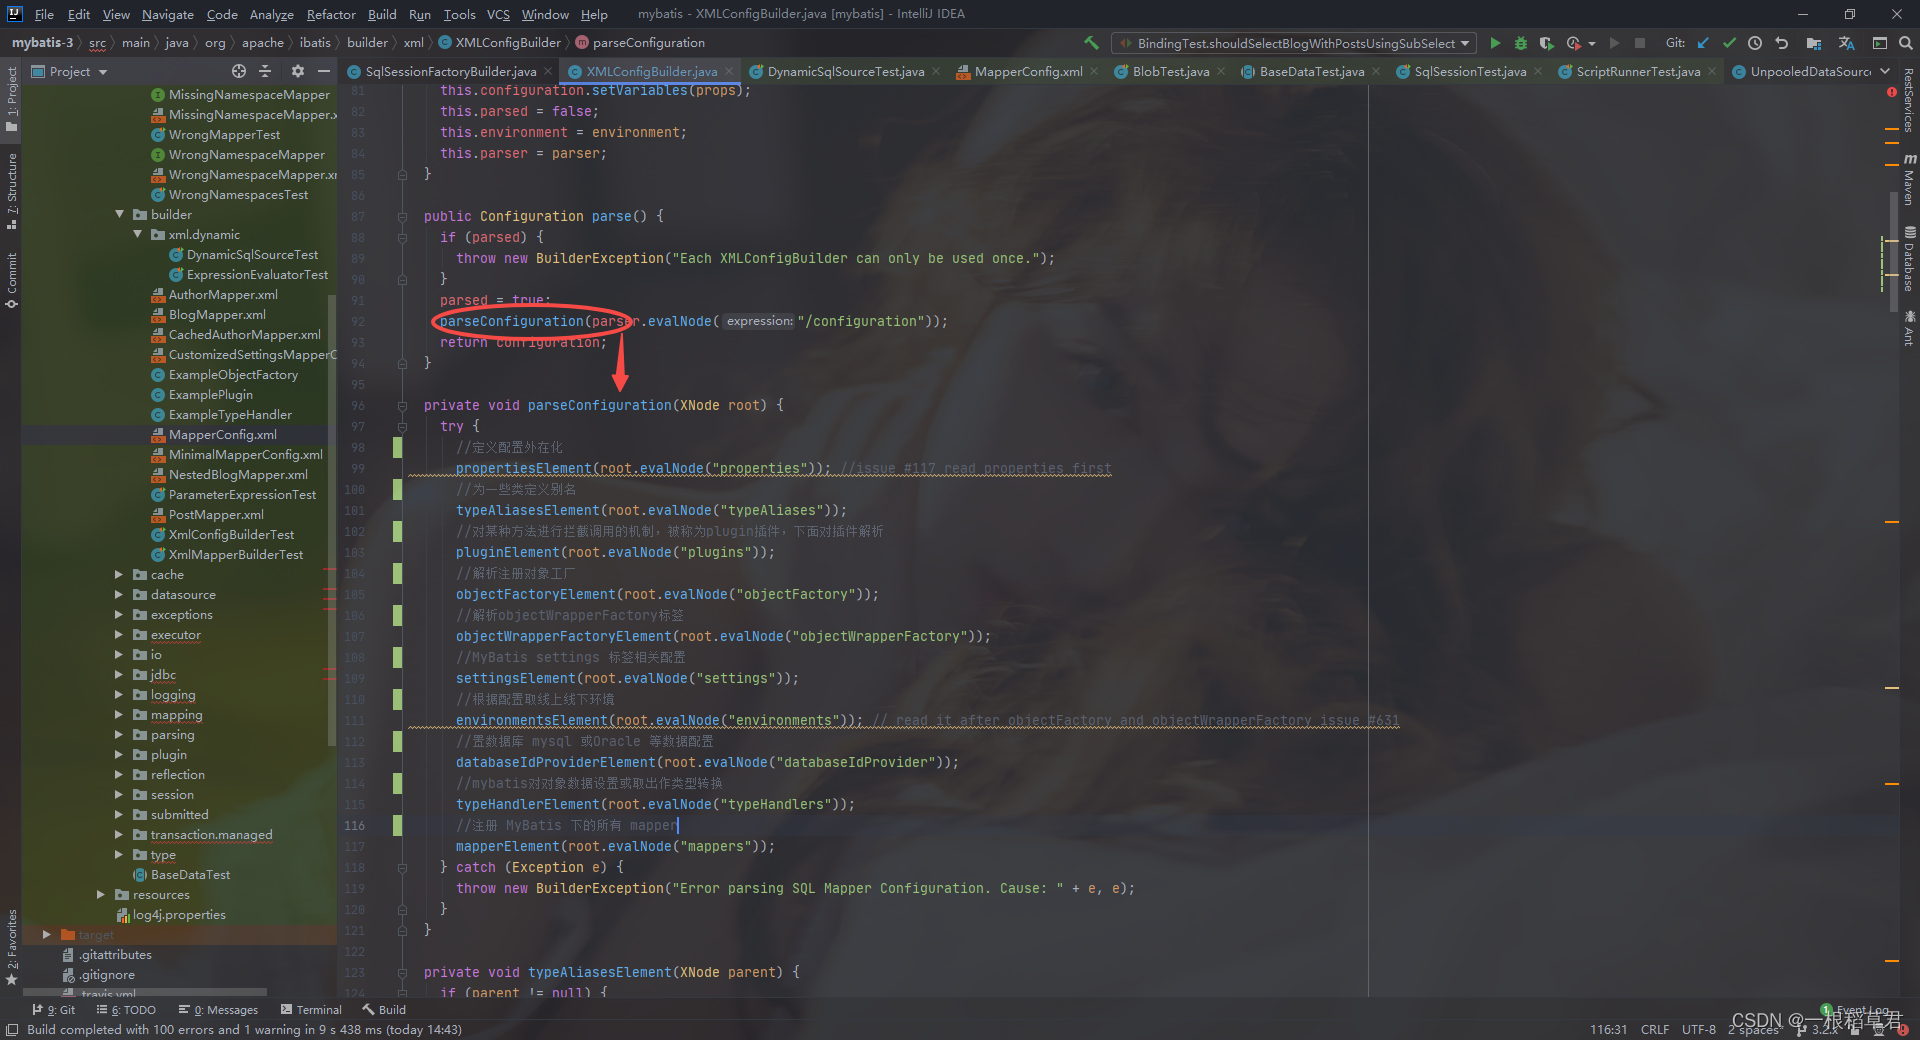Click the 116:31 caret position in the status bar
Image resolution: width=1920 pixels, height=1040 pixels.
coord(1608,1029)
